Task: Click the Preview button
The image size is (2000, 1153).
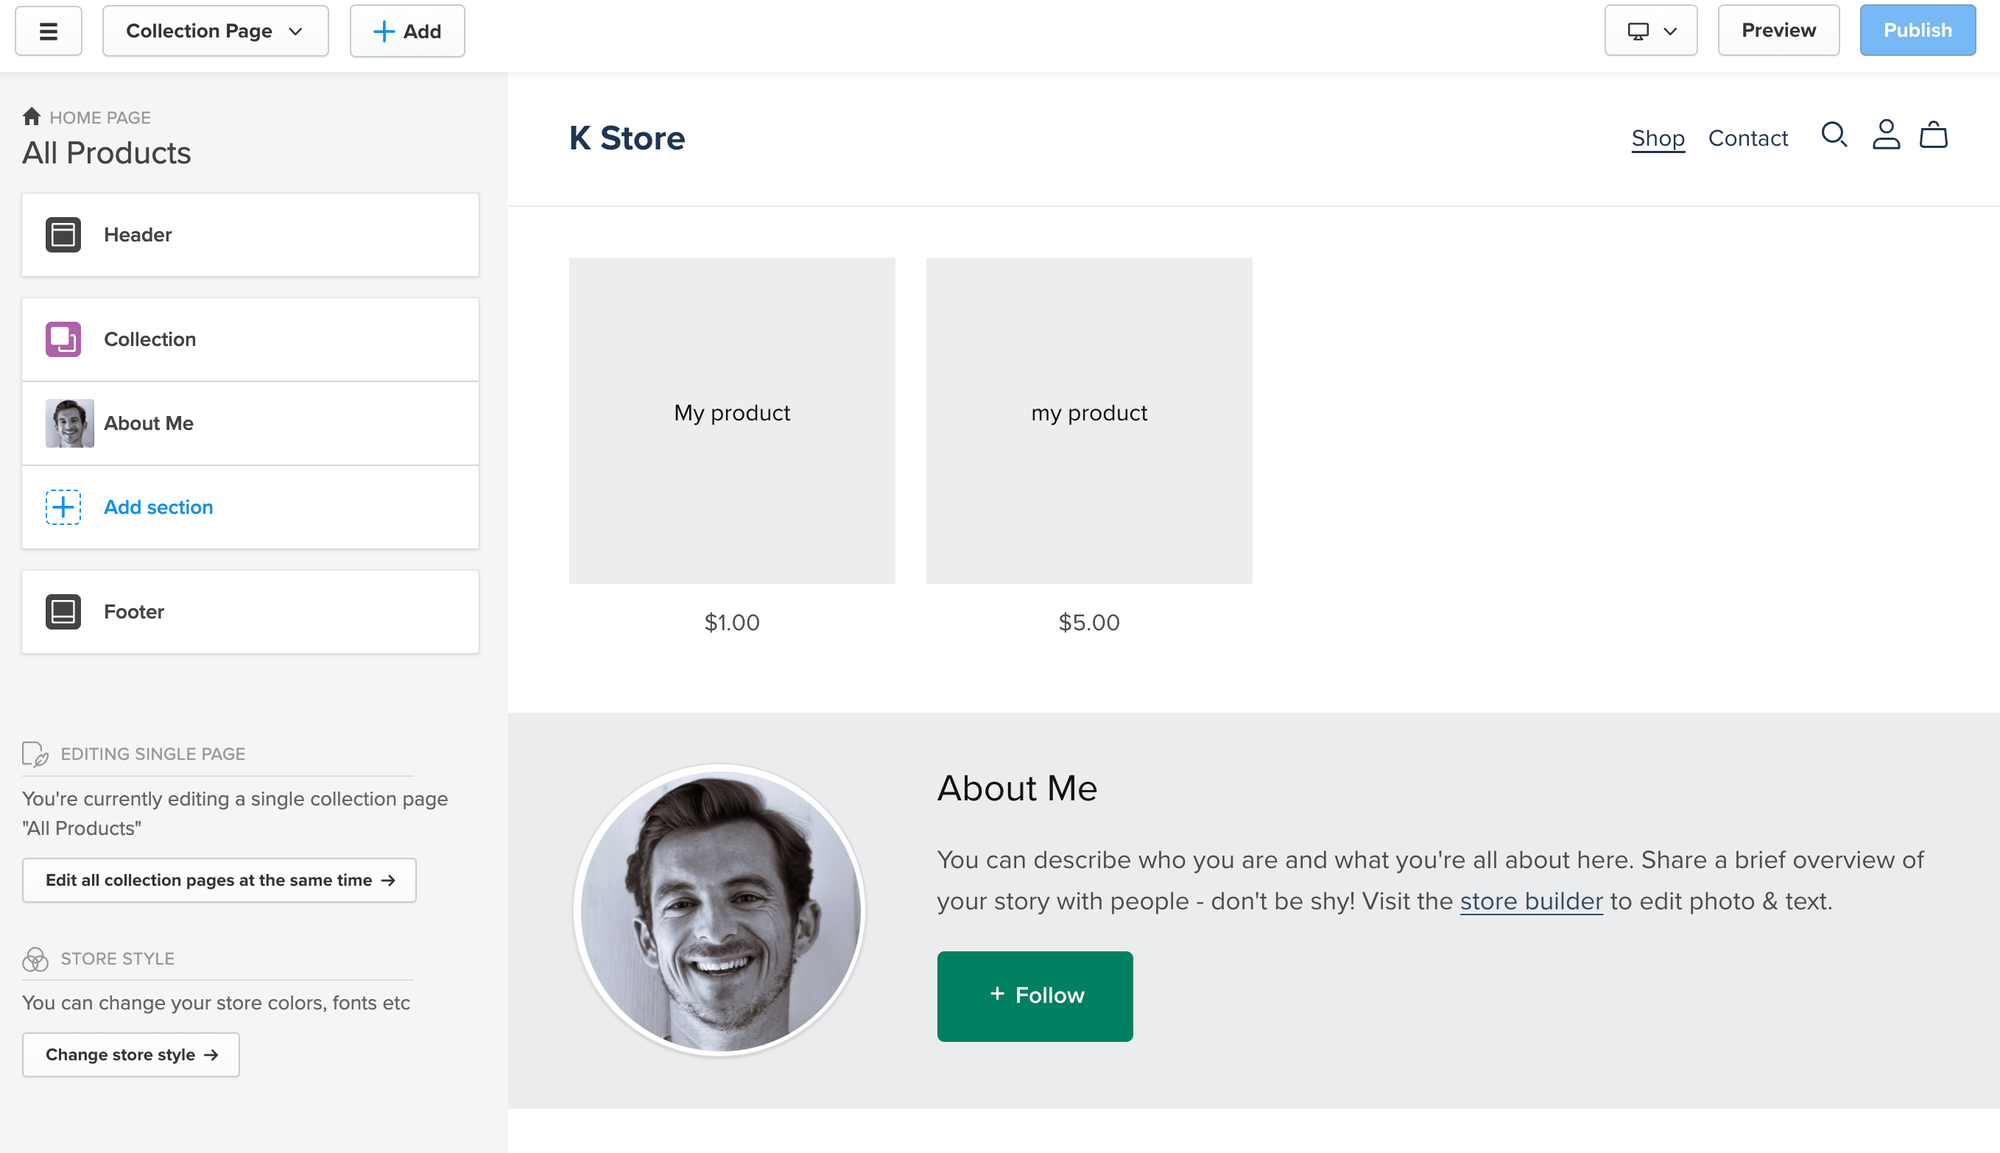Action: point(1778,31)
